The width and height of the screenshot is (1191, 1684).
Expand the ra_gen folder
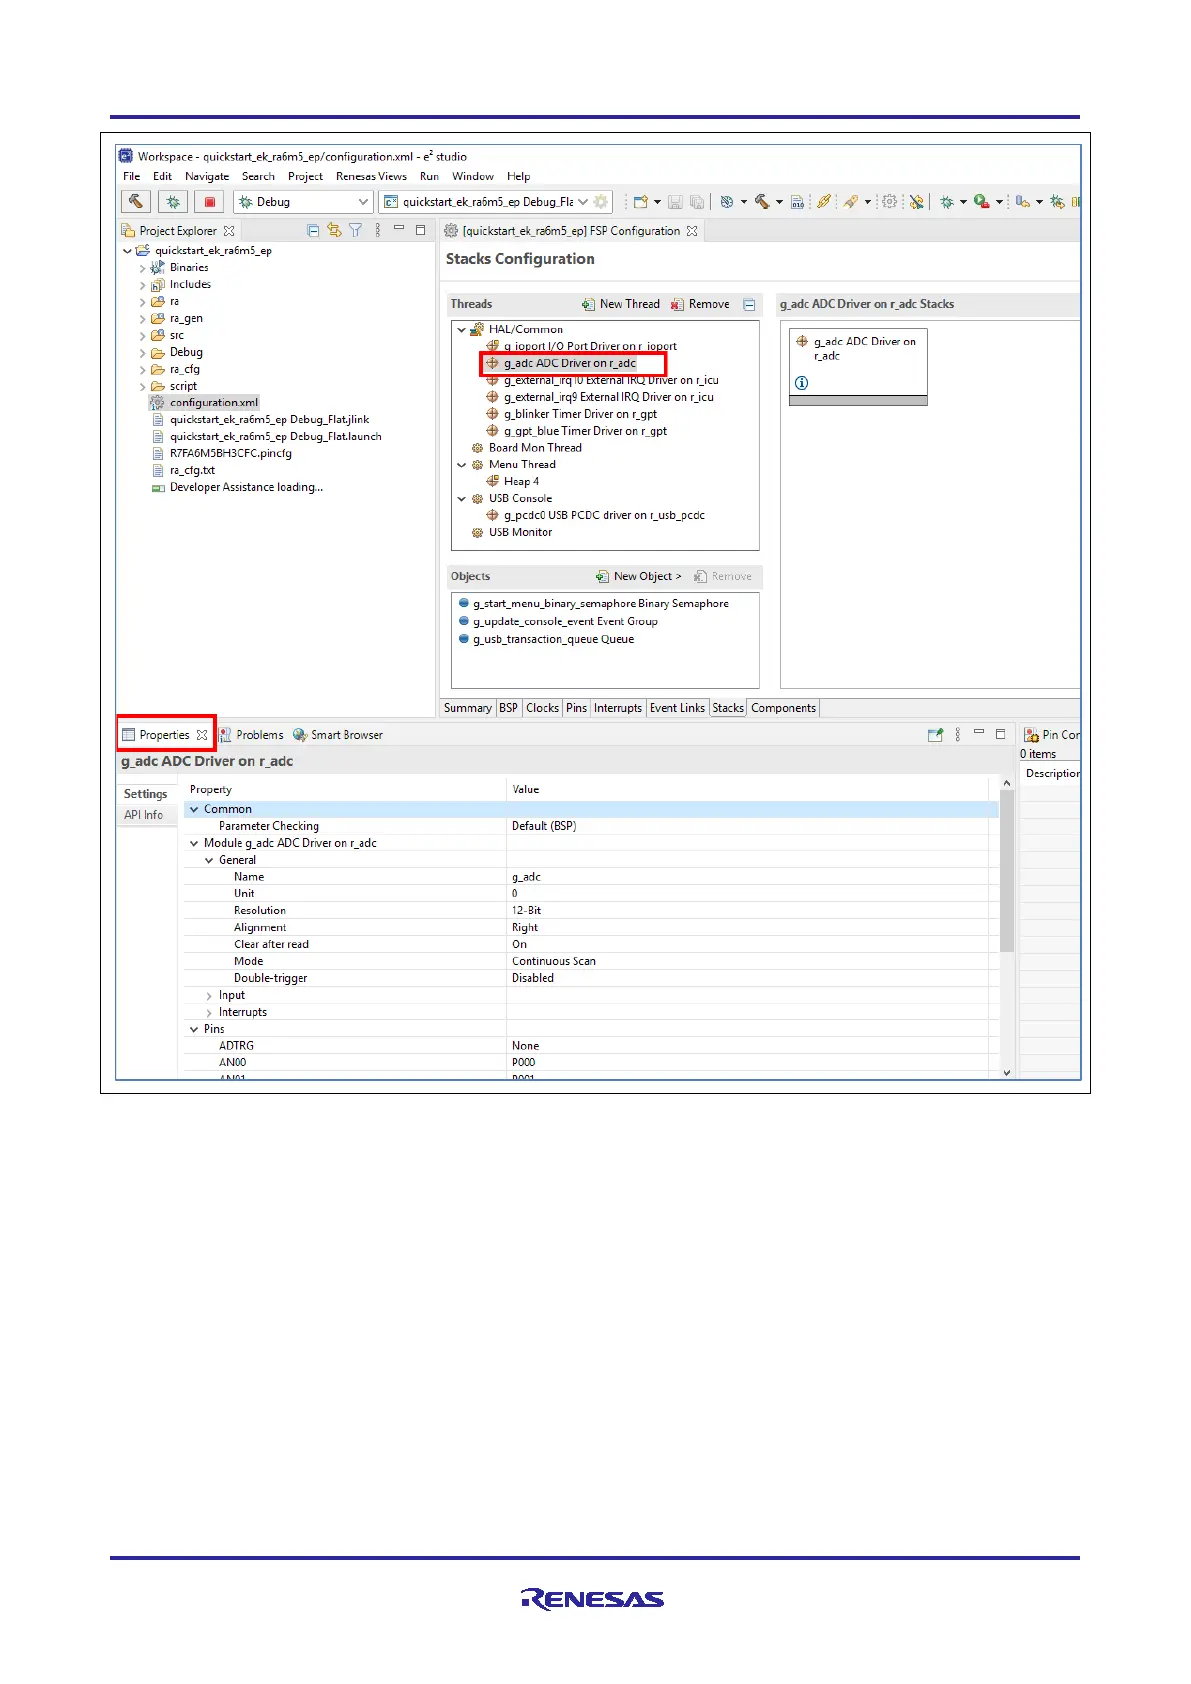click(x=142, y=319)
